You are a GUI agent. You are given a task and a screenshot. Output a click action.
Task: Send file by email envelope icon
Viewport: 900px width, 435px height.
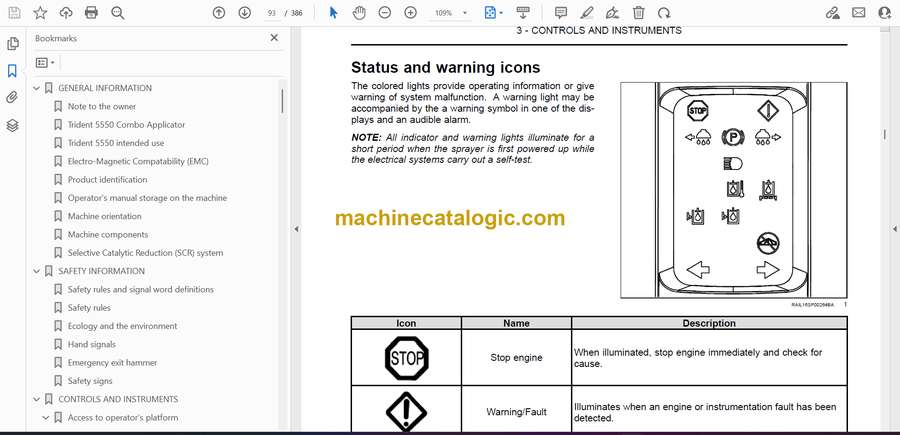coord(859,13)
